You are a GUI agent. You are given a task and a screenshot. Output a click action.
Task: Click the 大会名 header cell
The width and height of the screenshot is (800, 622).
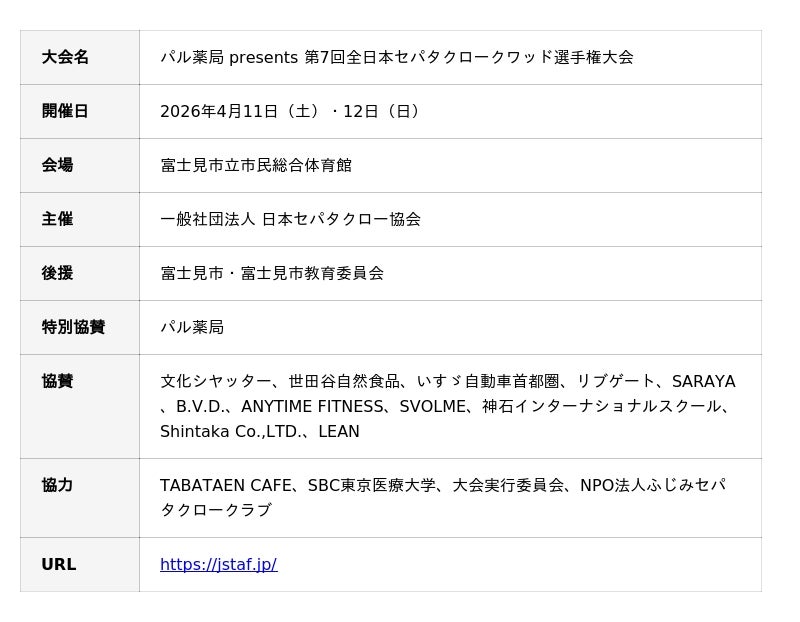[65, 57]
